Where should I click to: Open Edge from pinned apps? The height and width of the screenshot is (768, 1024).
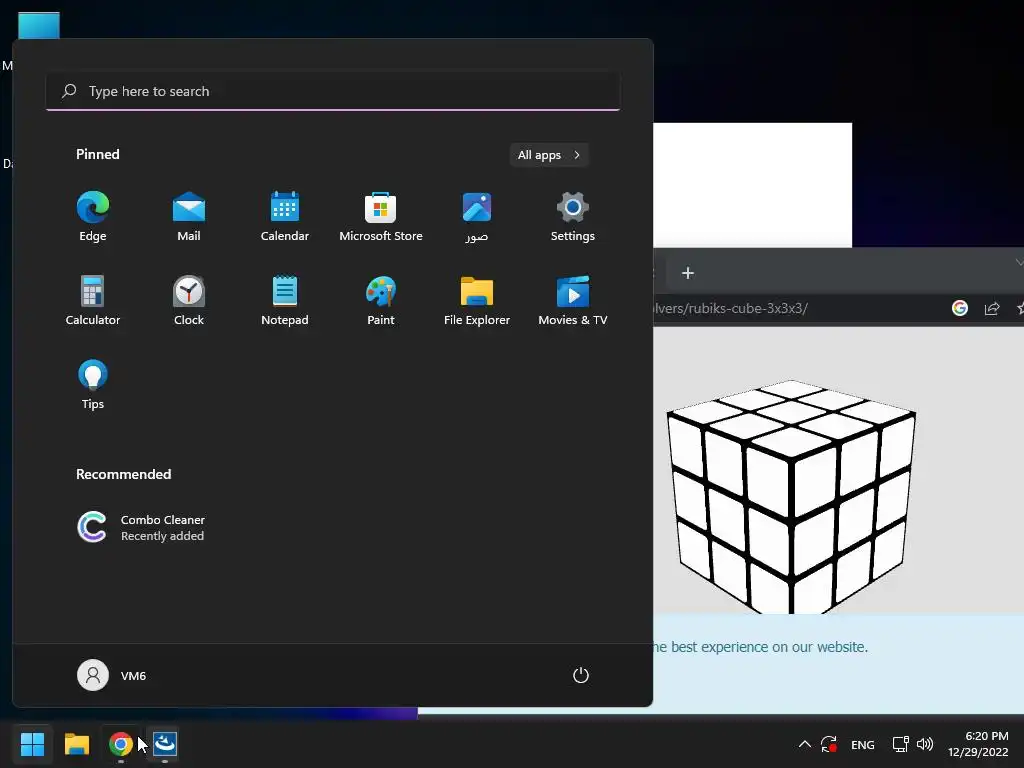click(x=93, y=217)
